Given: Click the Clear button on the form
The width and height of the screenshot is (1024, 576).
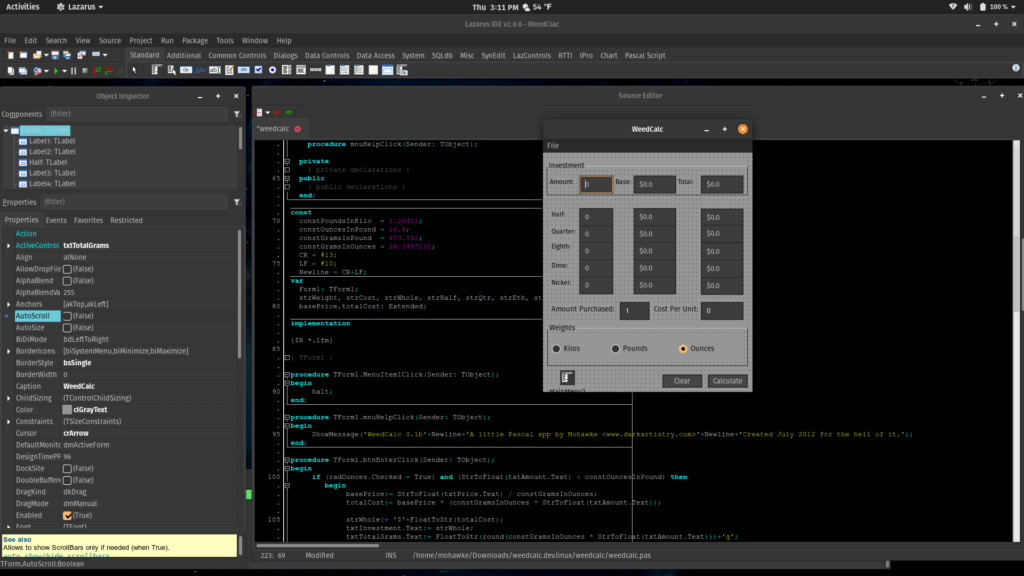Looking at the screenshot, I should pyautogui.click(x=681, y=381).
